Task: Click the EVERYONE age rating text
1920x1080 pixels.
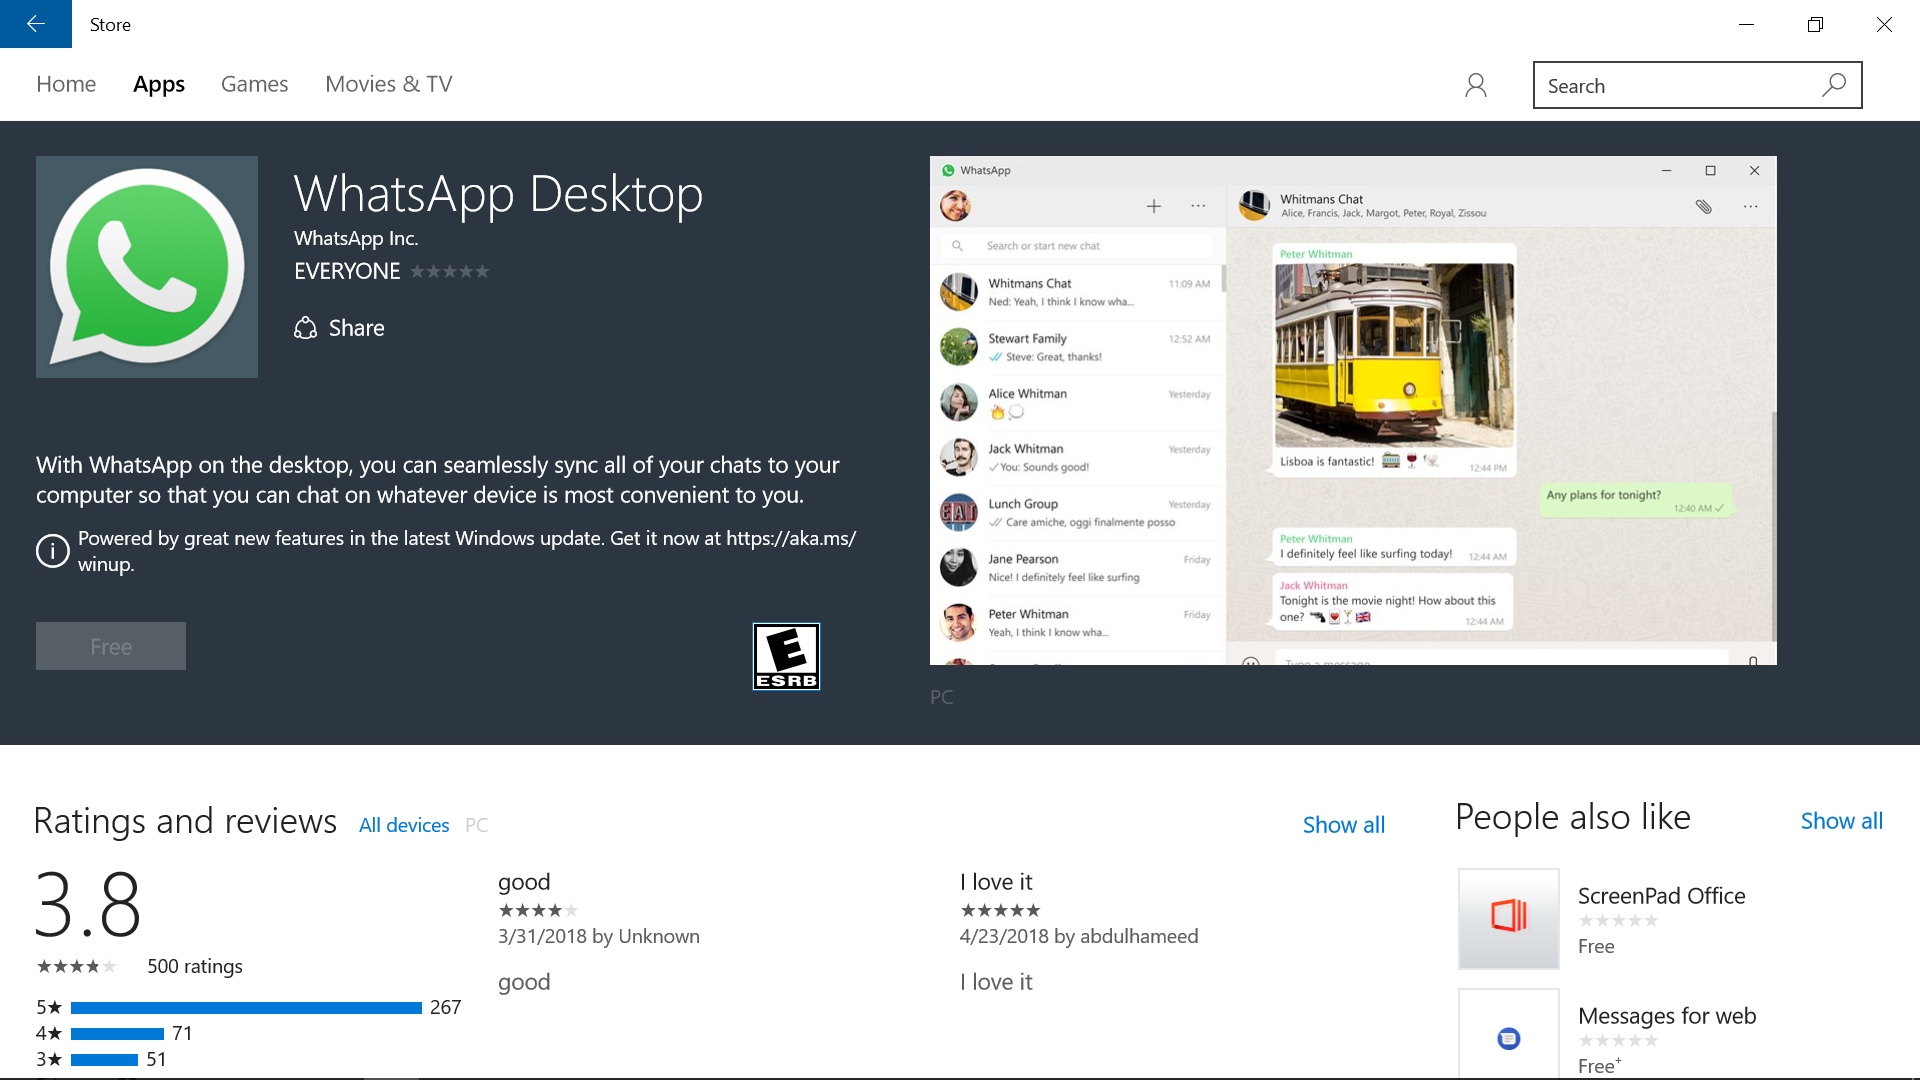Action: tap(347, 271)
